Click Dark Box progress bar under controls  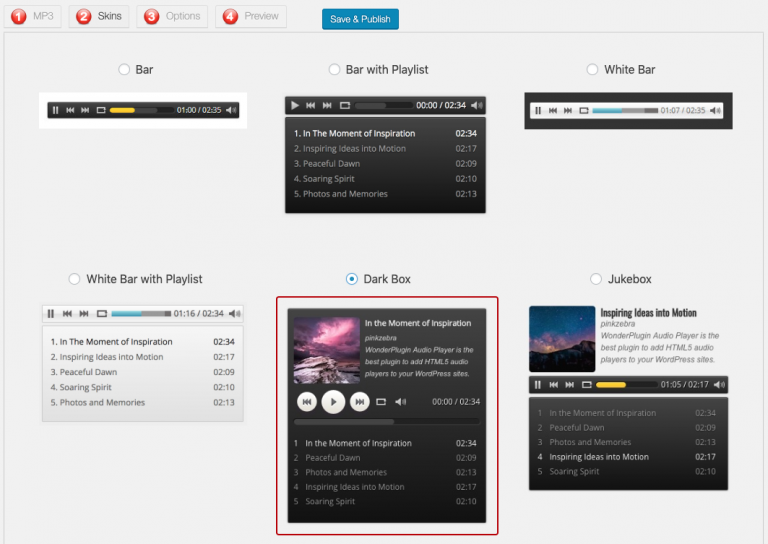pyautogui.click(x=386, y=422)
